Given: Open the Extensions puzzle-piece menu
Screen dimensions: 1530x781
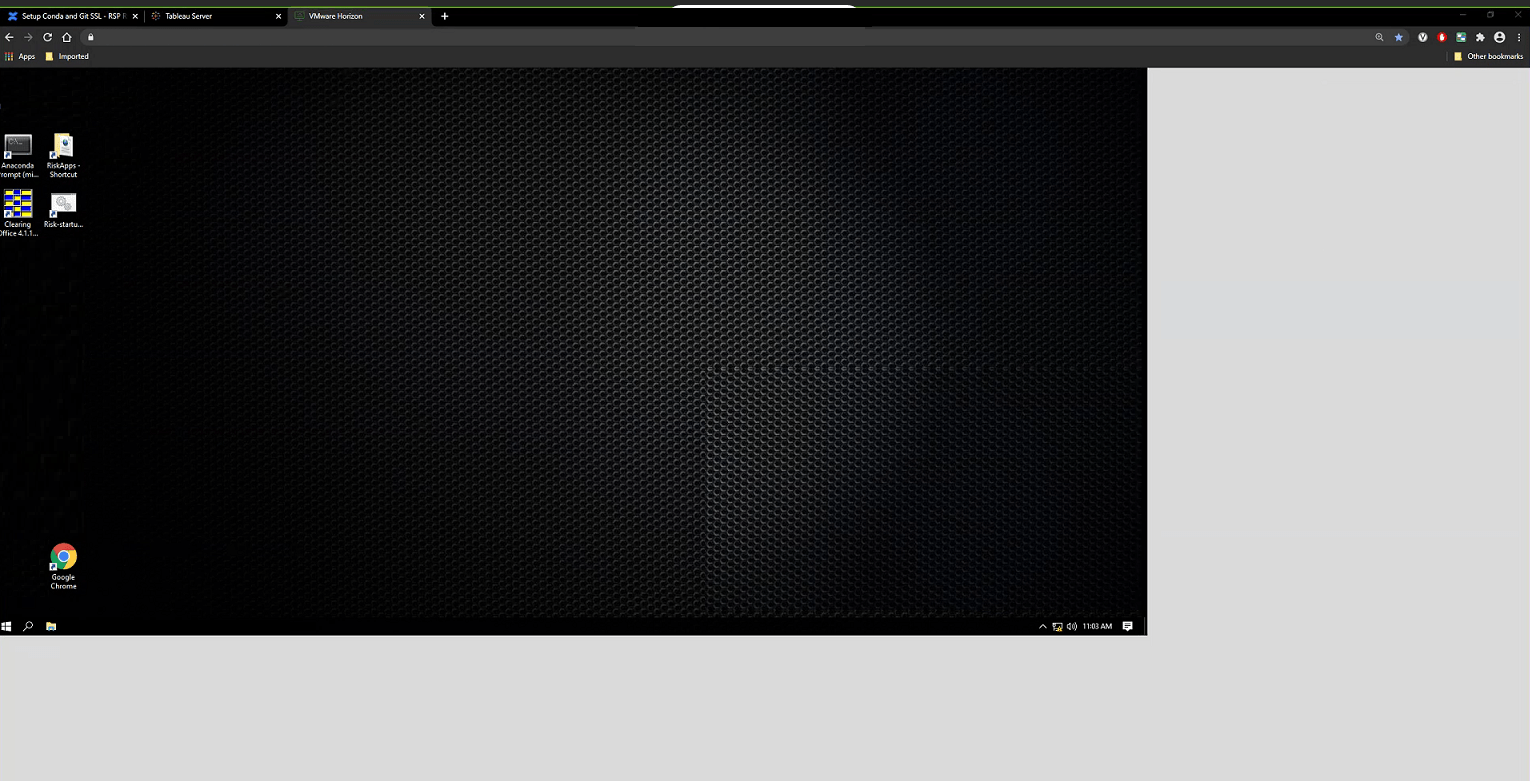Looking at the screenshot, I should click(1480, 37).
